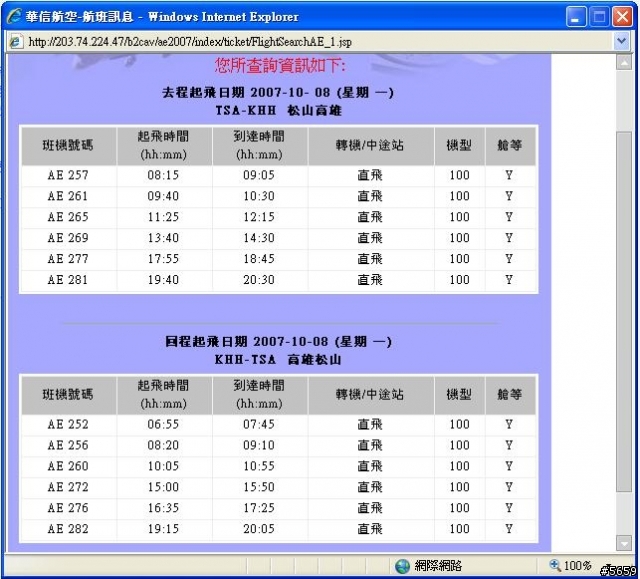This screenshot has width=640, height=579.
Task: Click the page icon beside the URL
Action: (x=16, y=42)
